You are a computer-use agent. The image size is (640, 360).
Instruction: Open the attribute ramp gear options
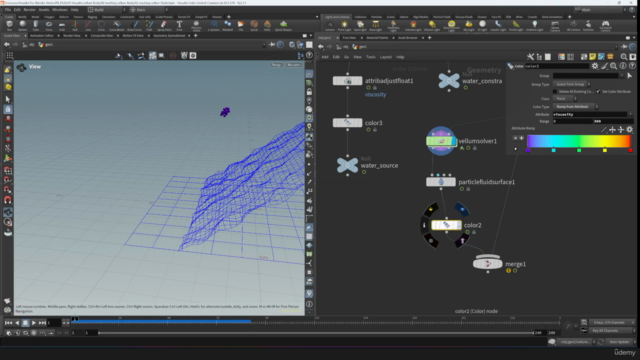tap(629, 129)
